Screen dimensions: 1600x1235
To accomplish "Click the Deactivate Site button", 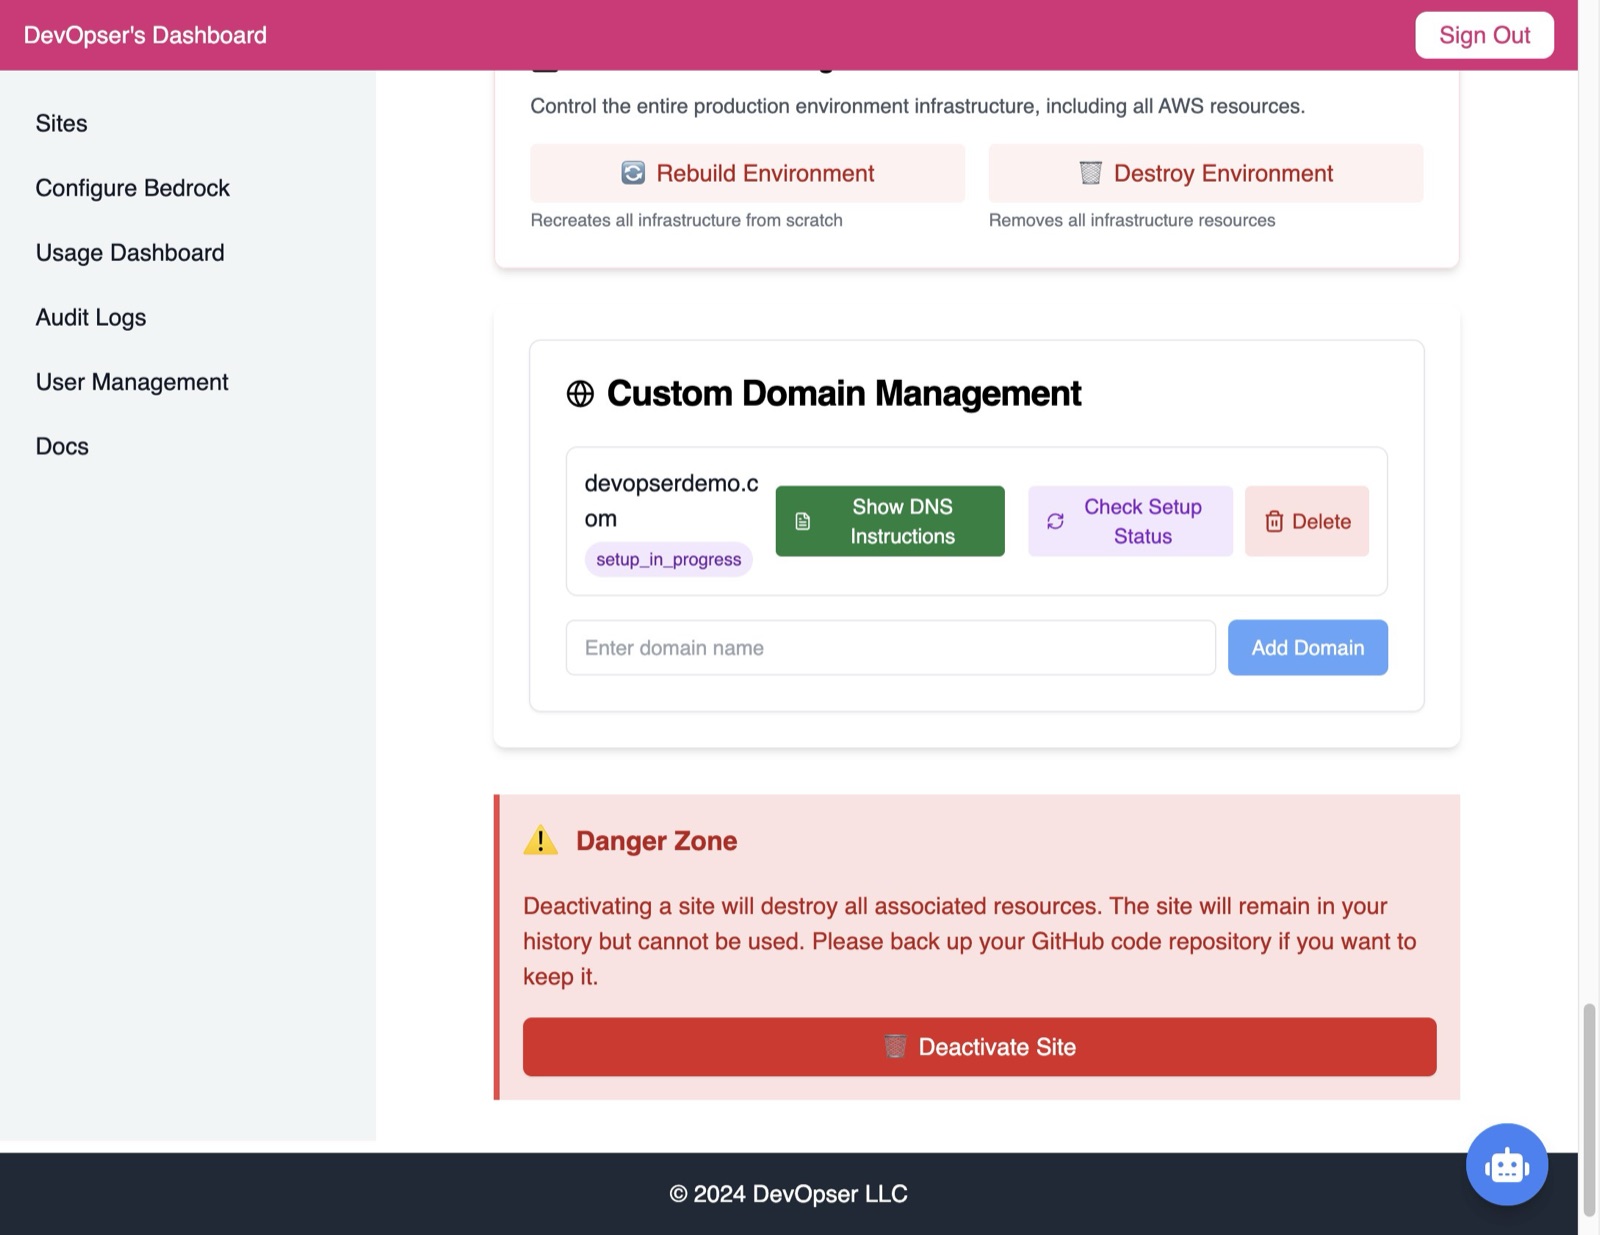I will click(x=980, y=1047).
